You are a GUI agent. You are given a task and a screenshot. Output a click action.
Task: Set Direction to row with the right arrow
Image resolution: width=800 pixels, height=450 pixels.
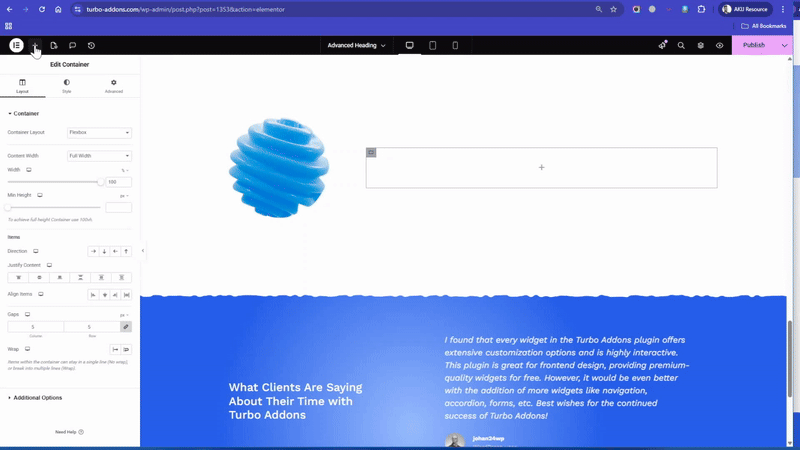pos(93,251)
